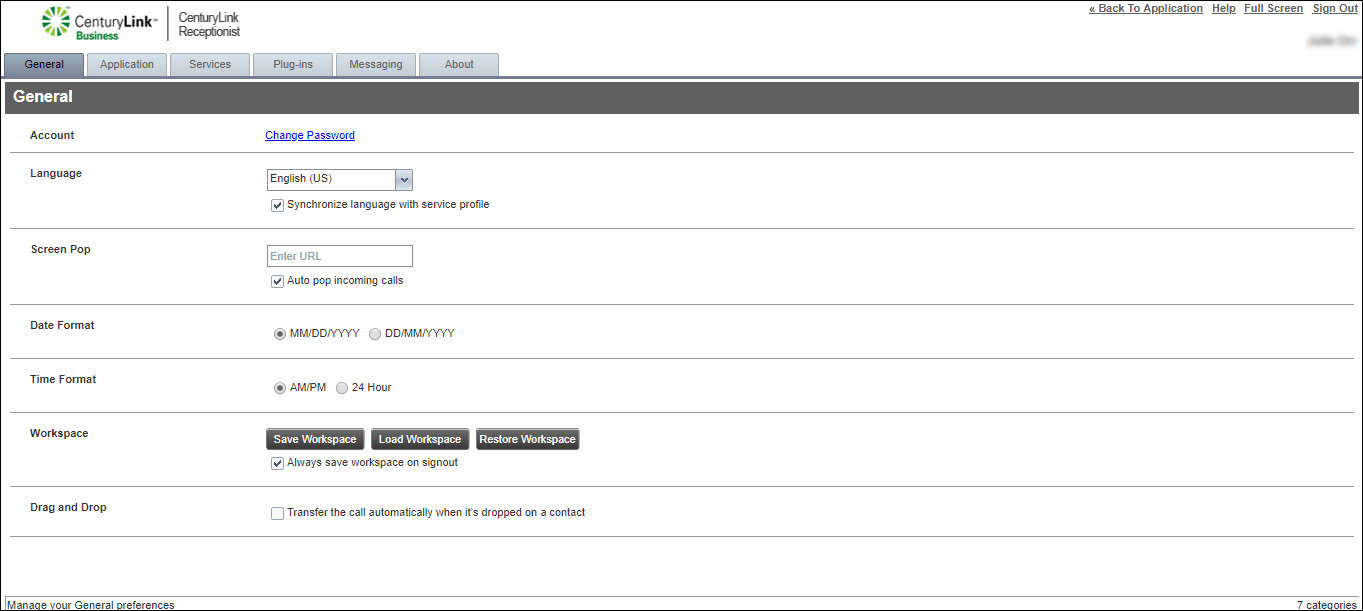Switch to the Application tab

coord(127,64)
